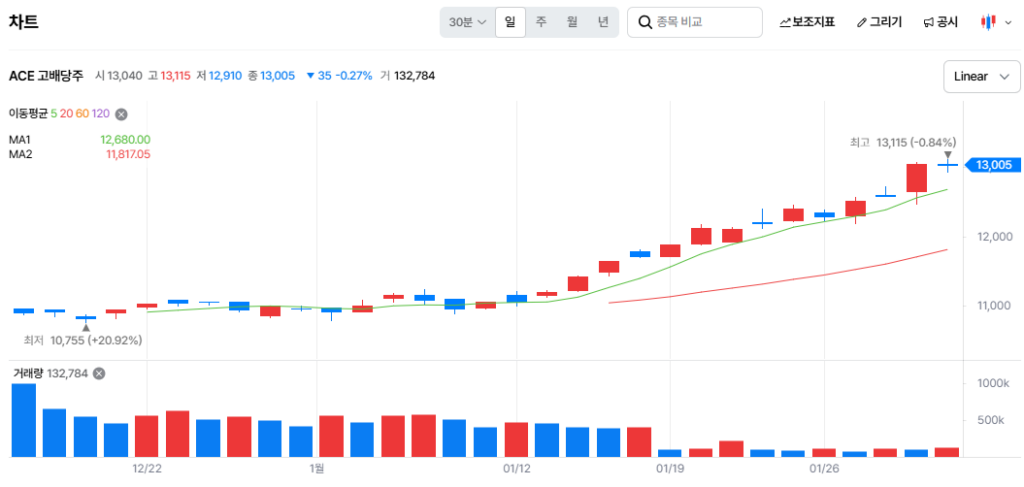
Task: Switch to yearly 년 chart interval
Action: 603,22
